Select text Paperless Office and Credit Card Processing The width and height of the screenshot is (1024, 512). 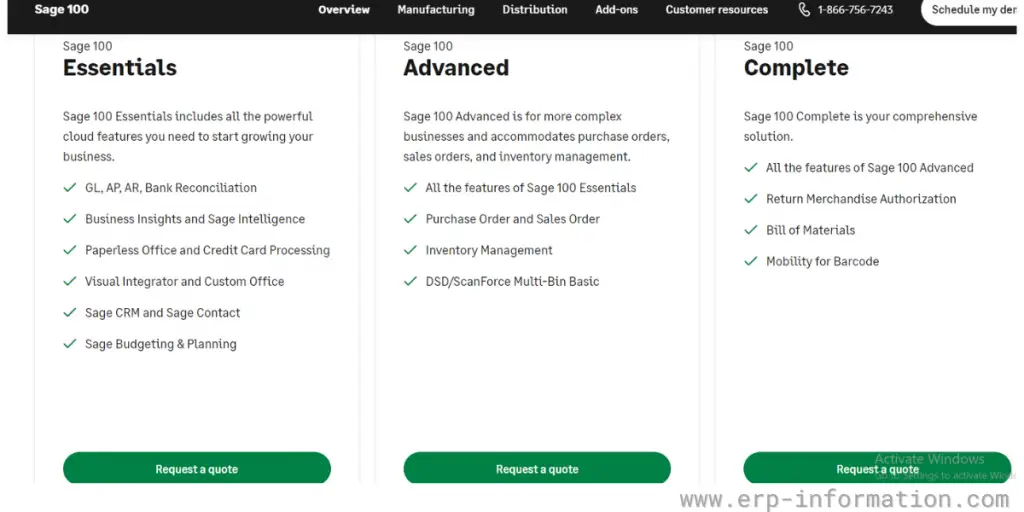tap(207, 250)
